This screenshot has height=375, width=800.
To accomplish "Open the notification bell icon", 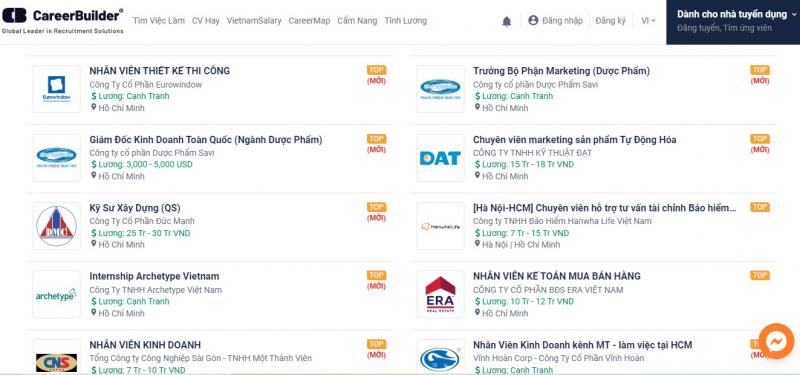I will (506, 21).
